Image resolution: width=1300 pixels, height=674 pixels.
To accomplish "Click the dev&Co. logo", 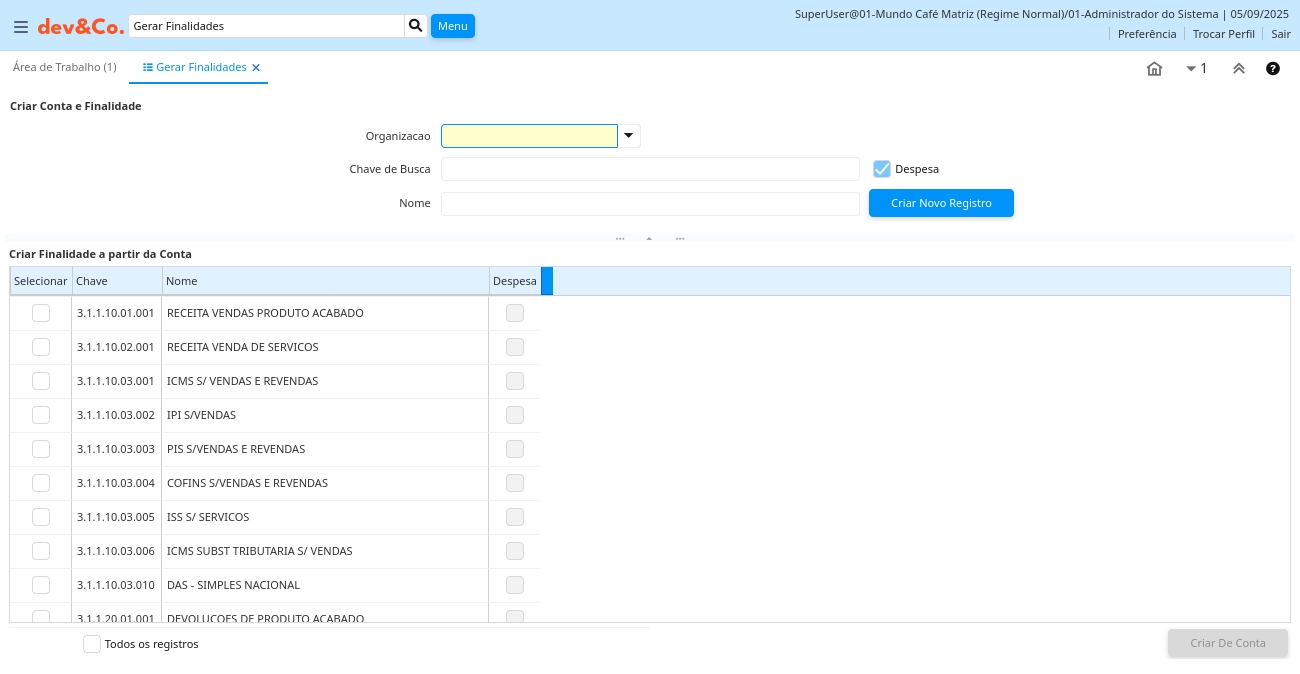I will click(x=81, y=27).
